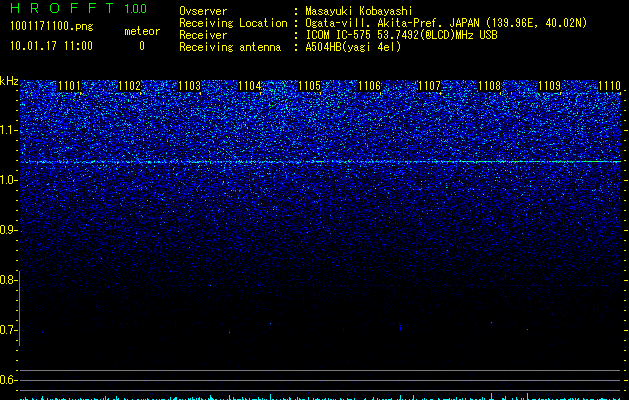Click the 1108 time marker
Screen dimensions: 629x400
[489, 86]
